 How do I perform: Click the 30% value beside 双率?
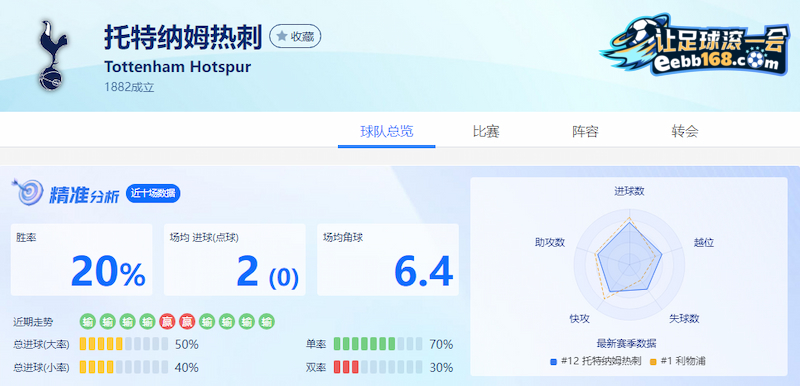point(441,368)
